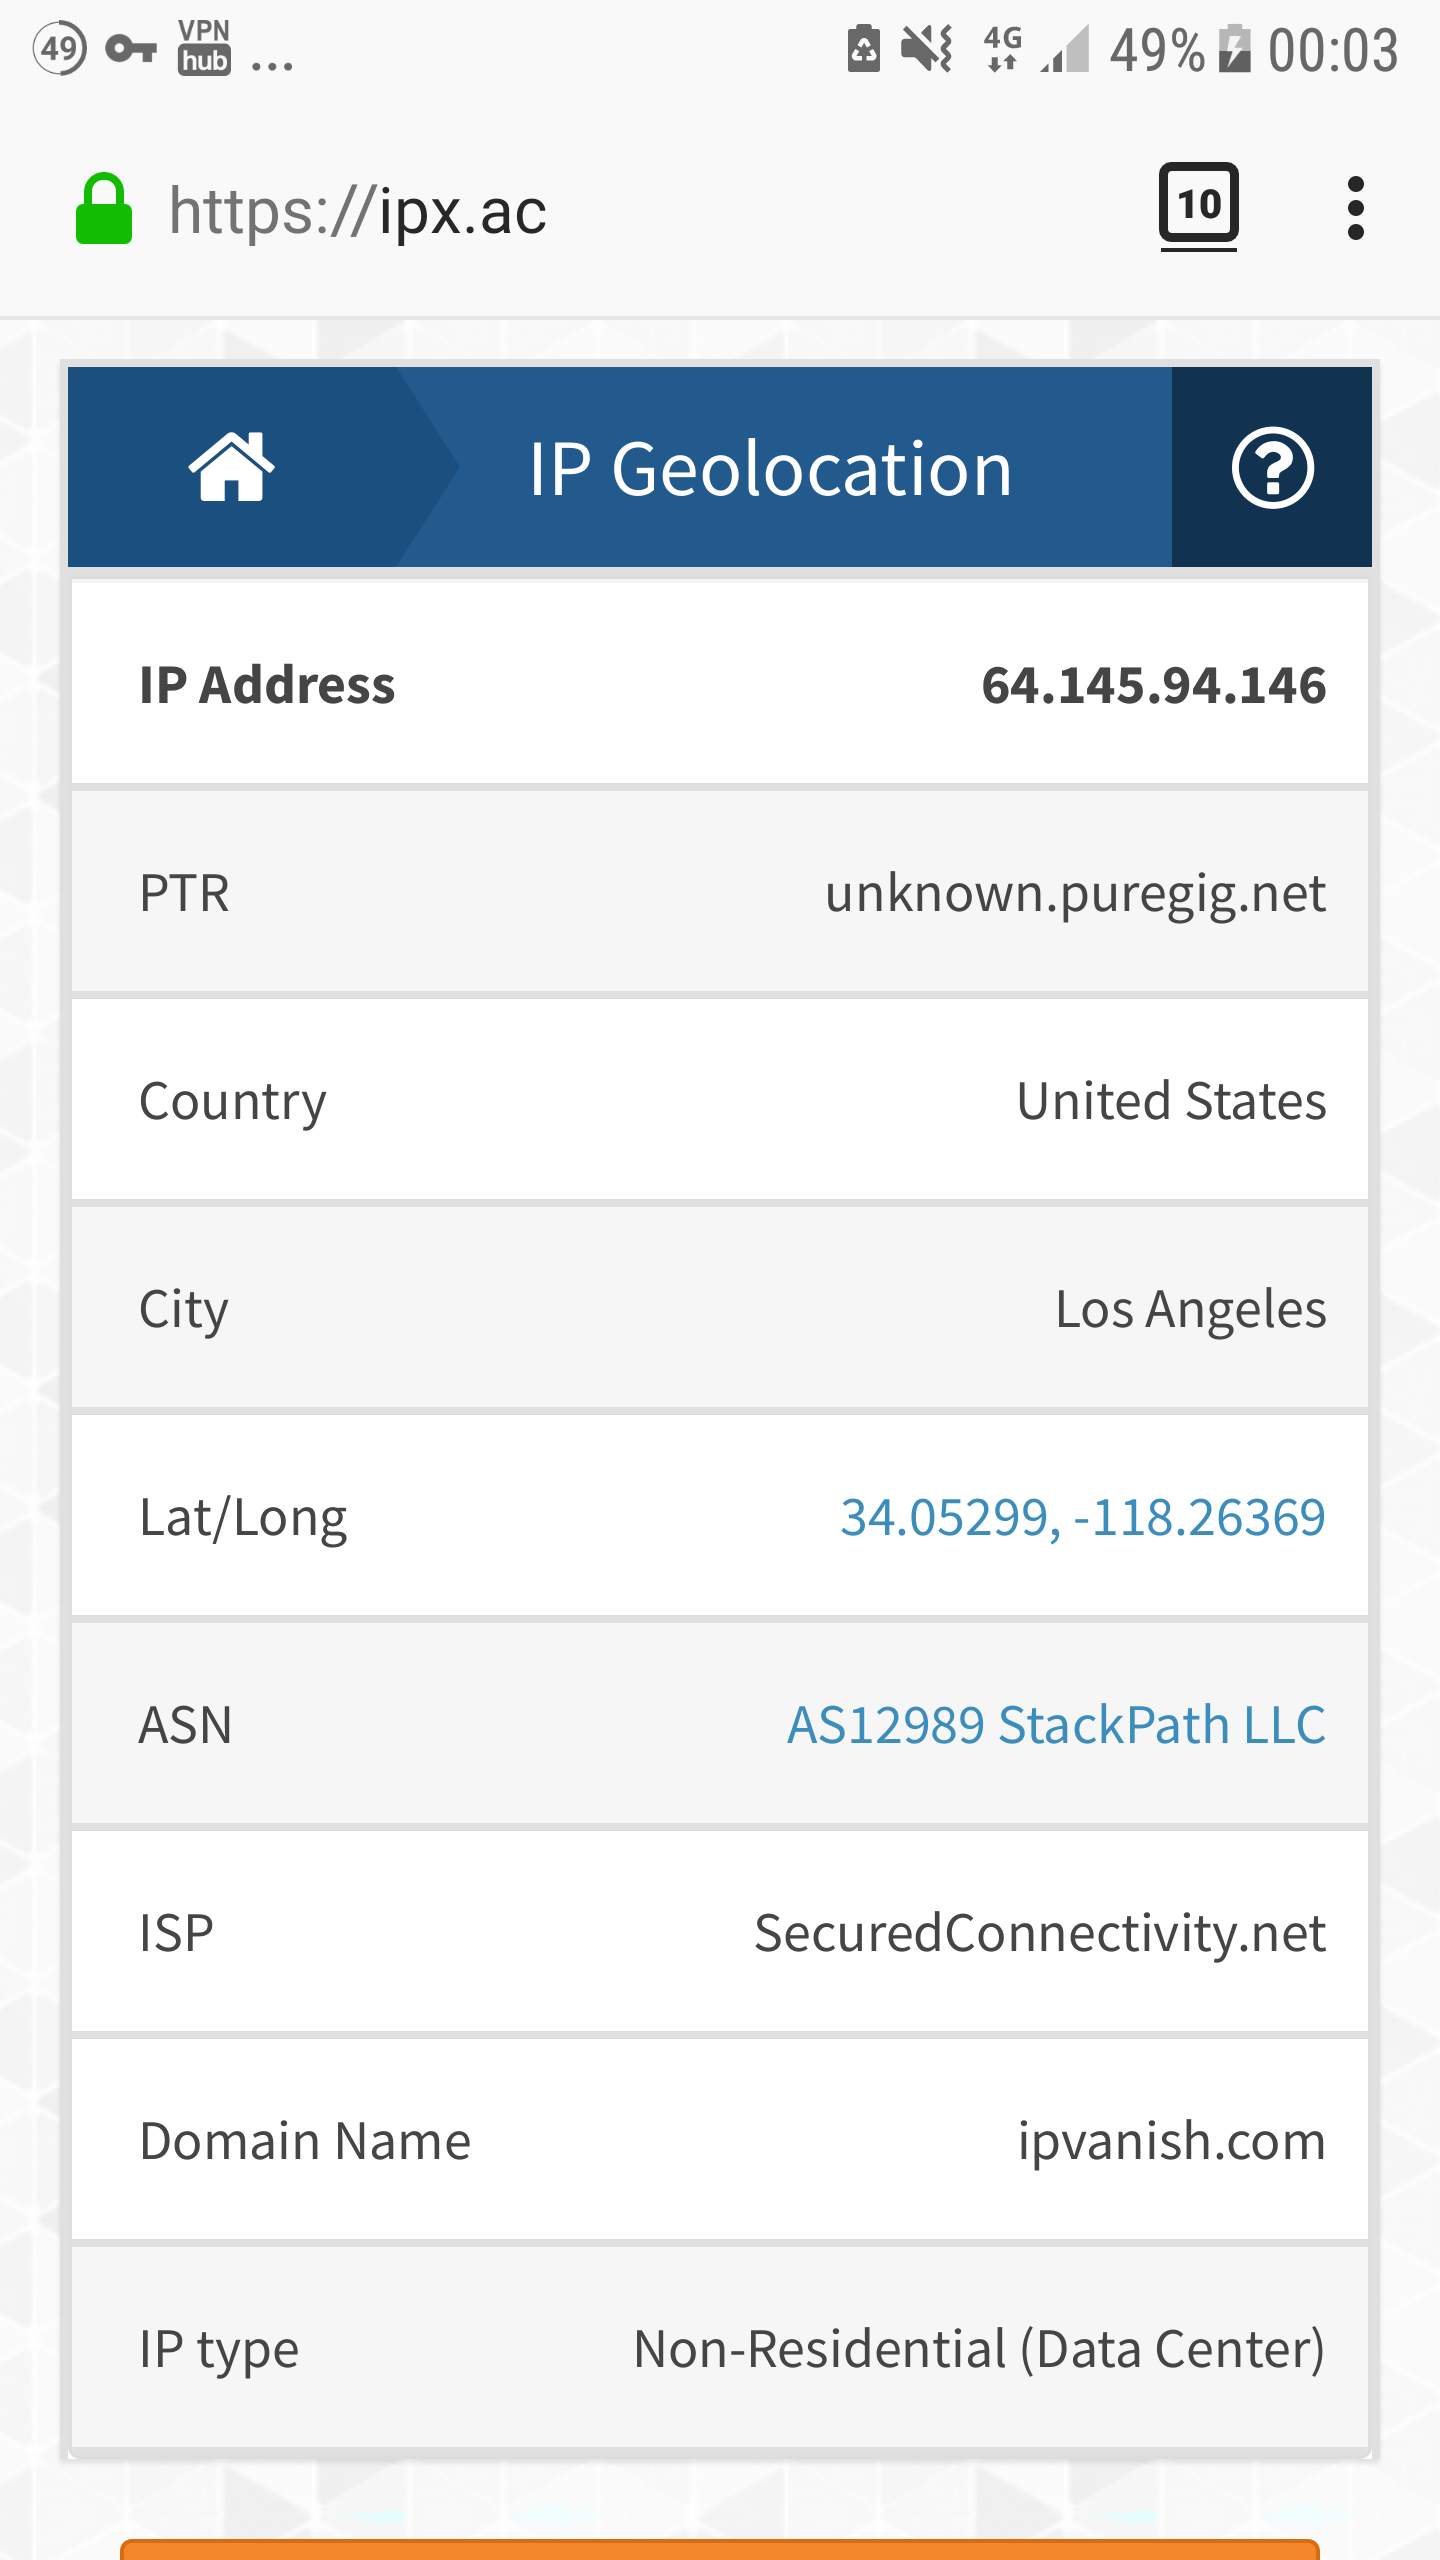Tap the clock showing 00:03
The width and height of the screenshot is (1440, 2560).
1333,49
